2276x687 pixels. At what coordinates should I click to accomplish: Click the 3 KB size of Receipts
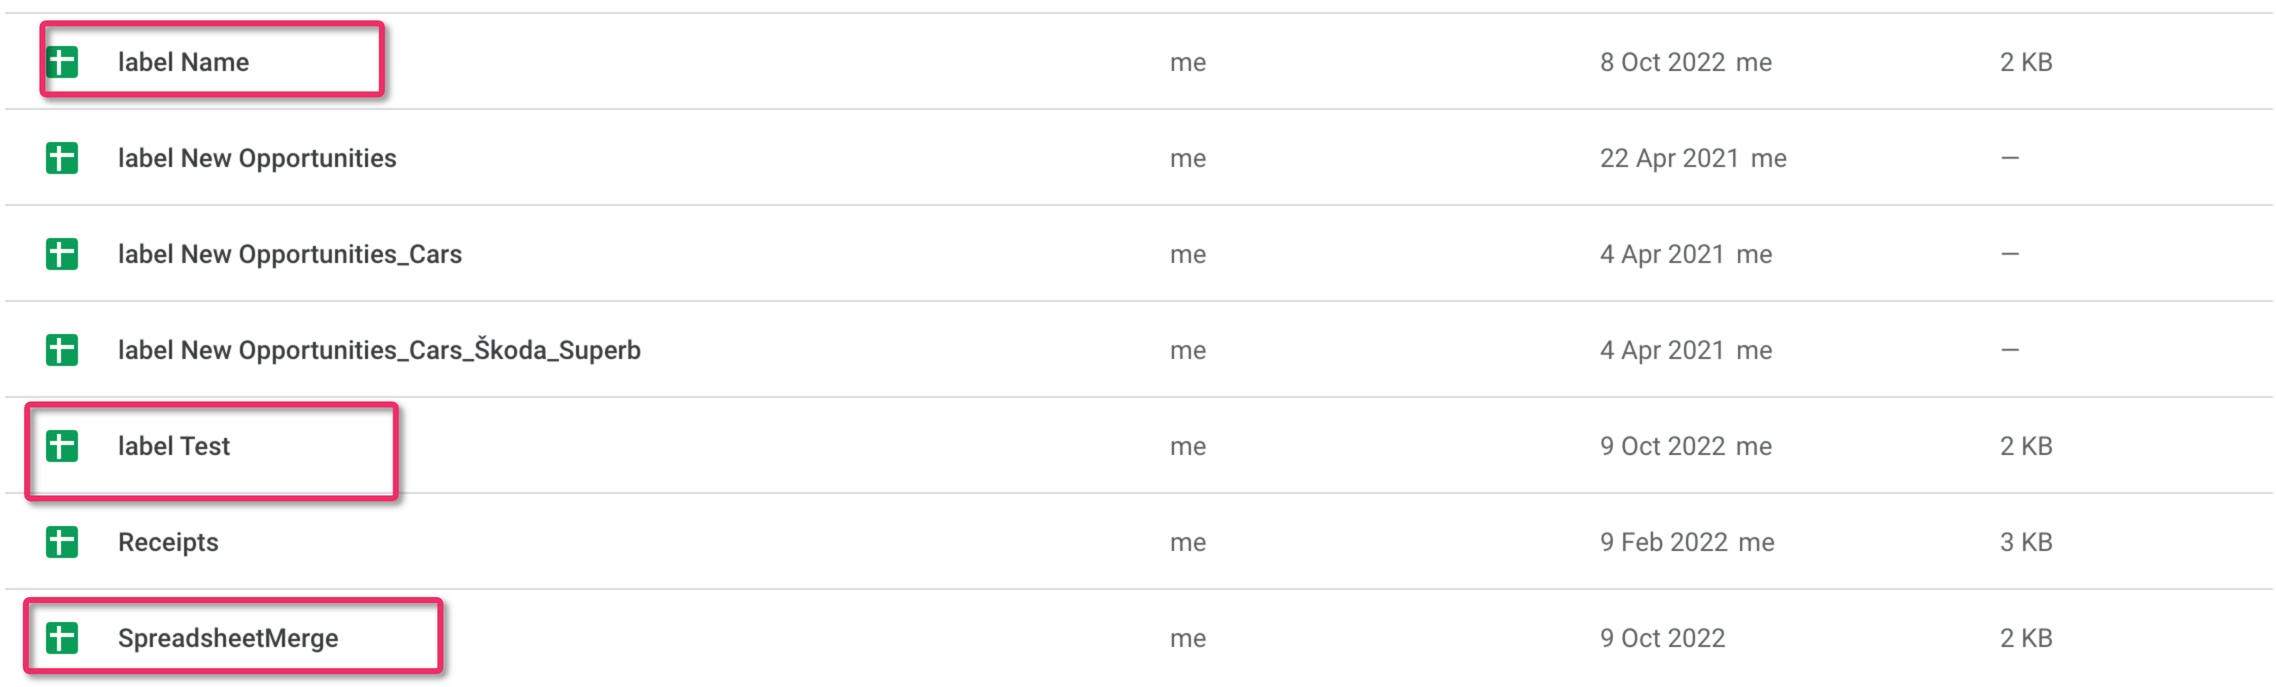tap(2026, 542)
